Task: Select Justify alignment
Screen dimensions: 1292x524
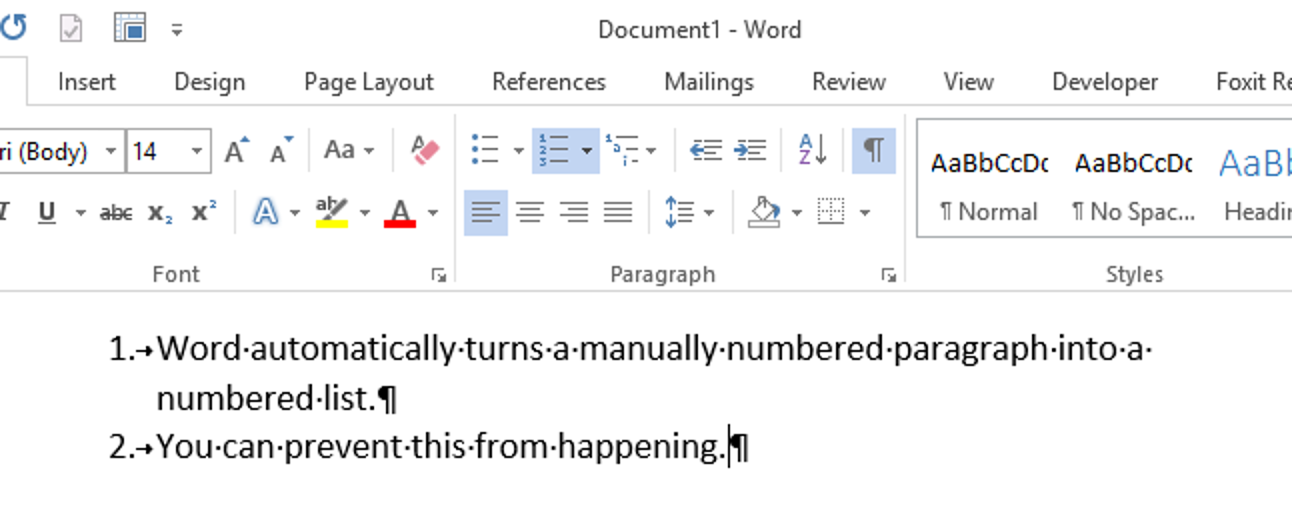Action: click(x=619, y=212)
